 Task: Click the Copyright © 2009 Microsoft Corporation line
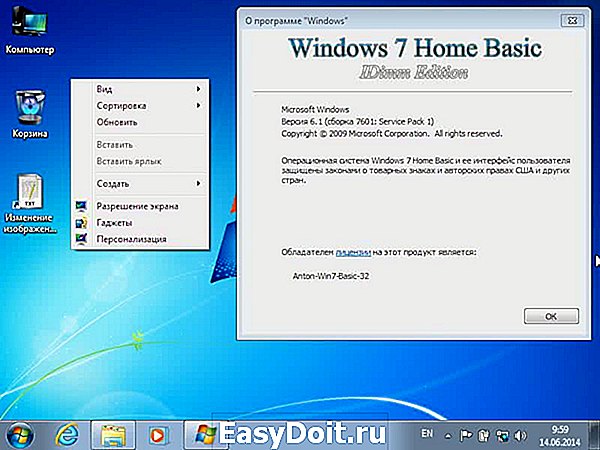(x=392, y=134)
